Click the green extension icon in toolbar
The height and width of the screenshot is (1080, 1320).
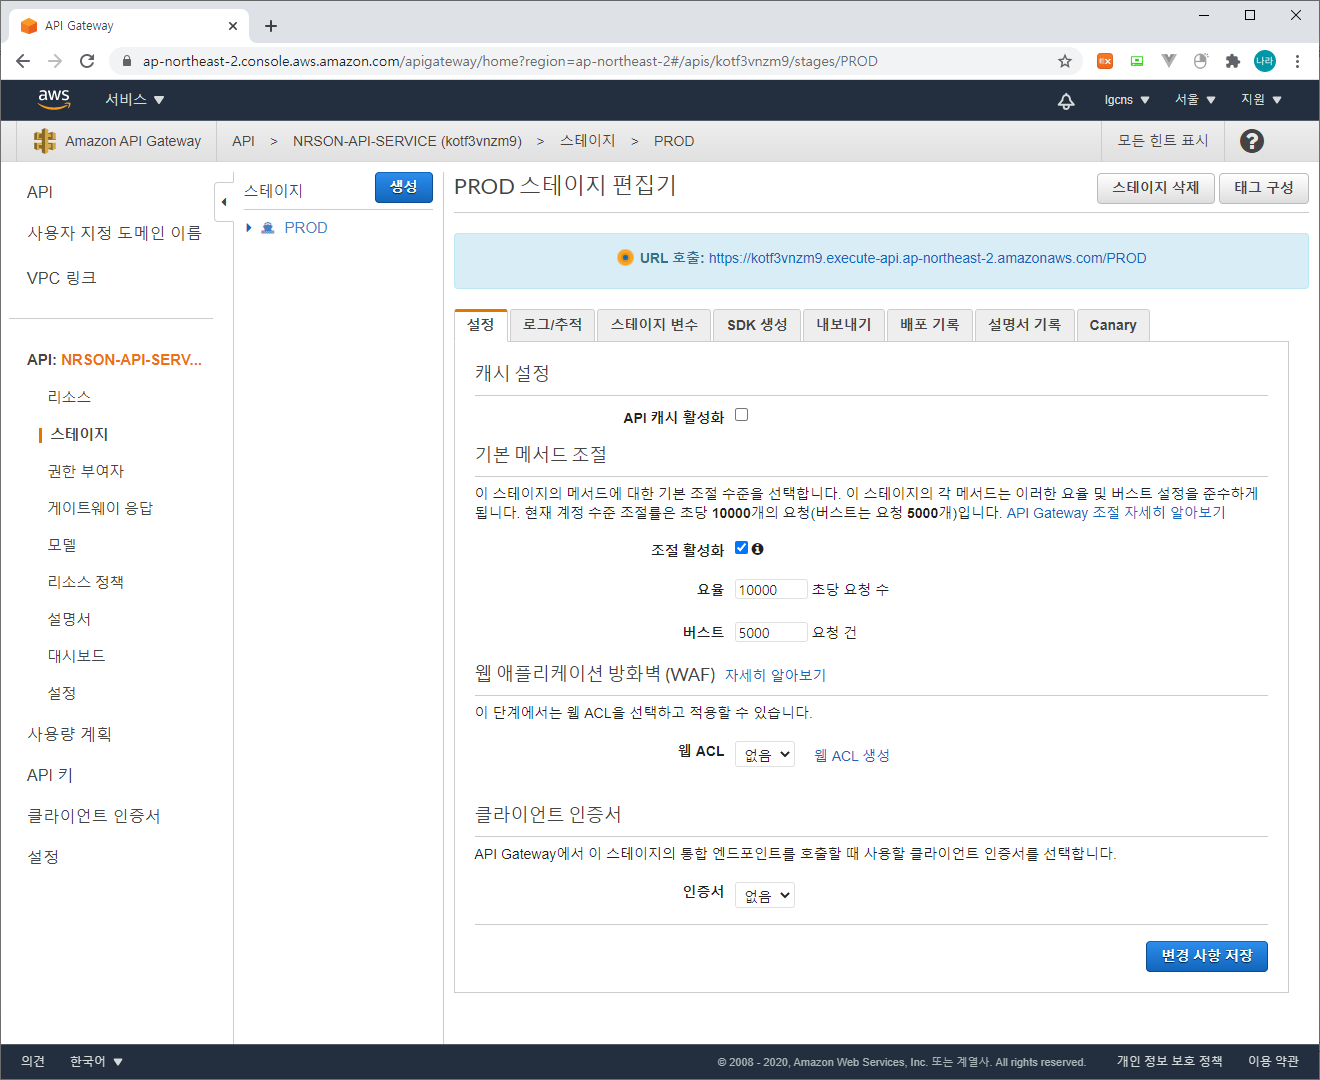1137,61
